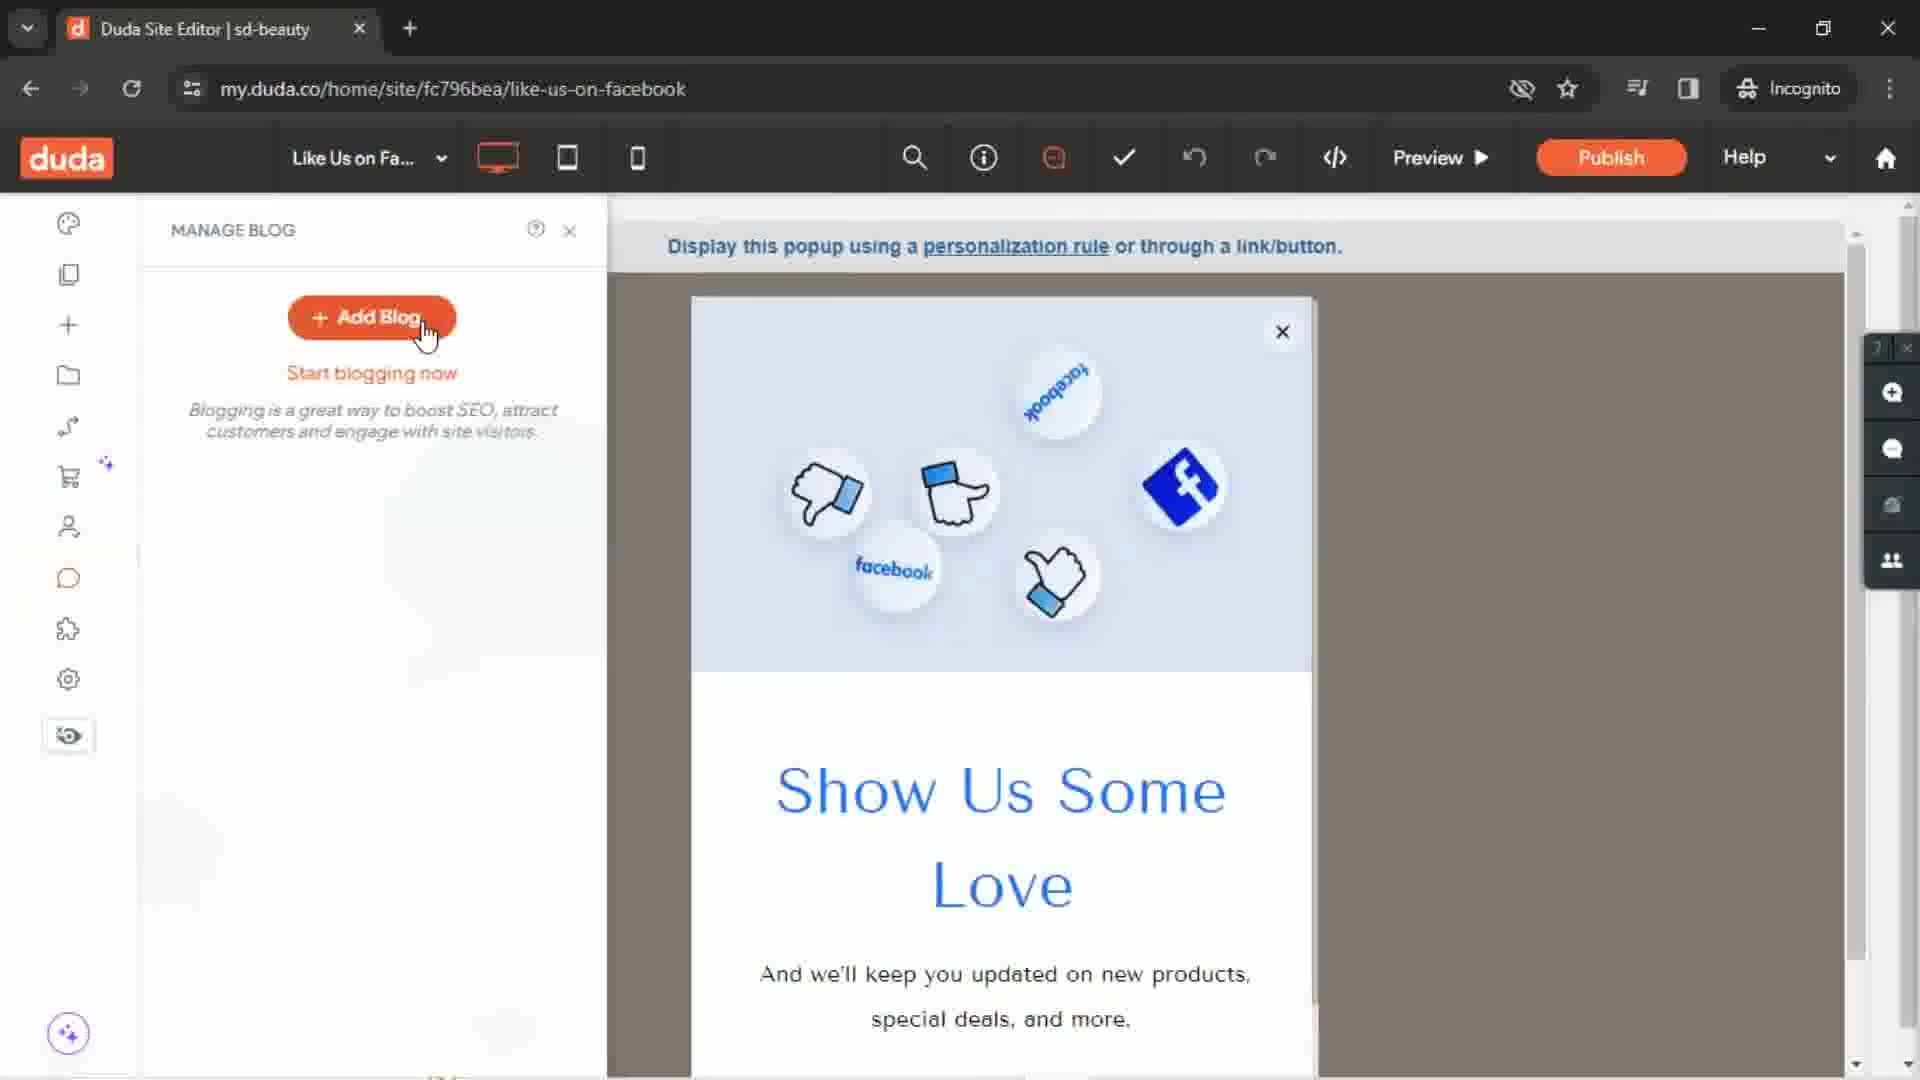Select the Duda Site Editor browser tab
1920x1080 pixels.
pyautogui.click(x=204, y=29)
